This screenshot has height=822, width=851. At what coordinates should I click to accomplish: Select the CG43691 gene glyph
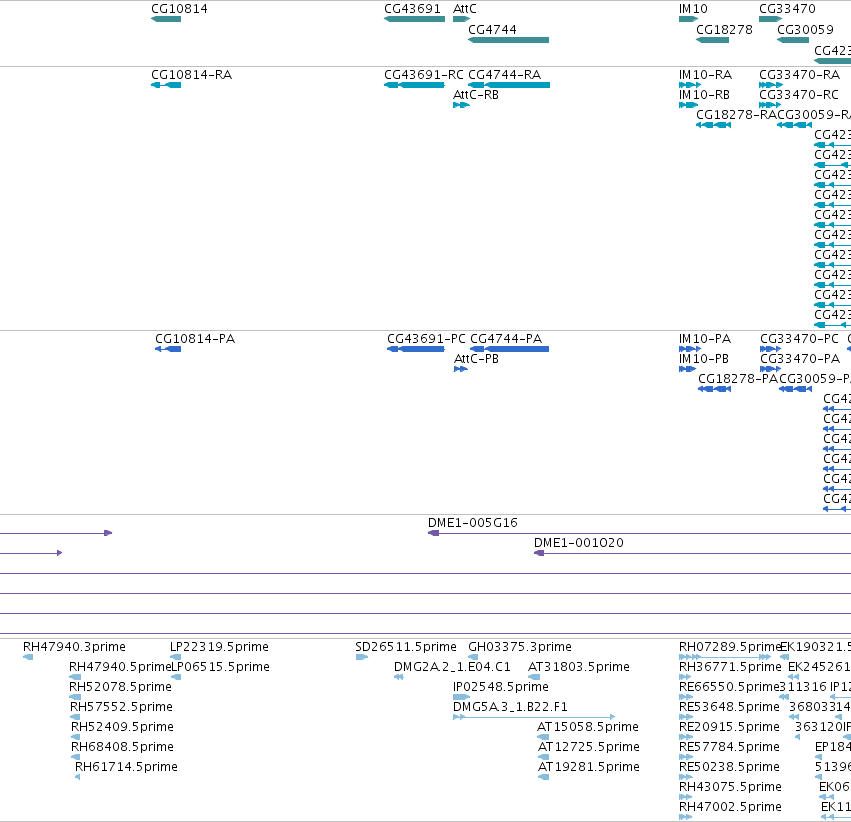pyautogui.click(x=415, y=19)
